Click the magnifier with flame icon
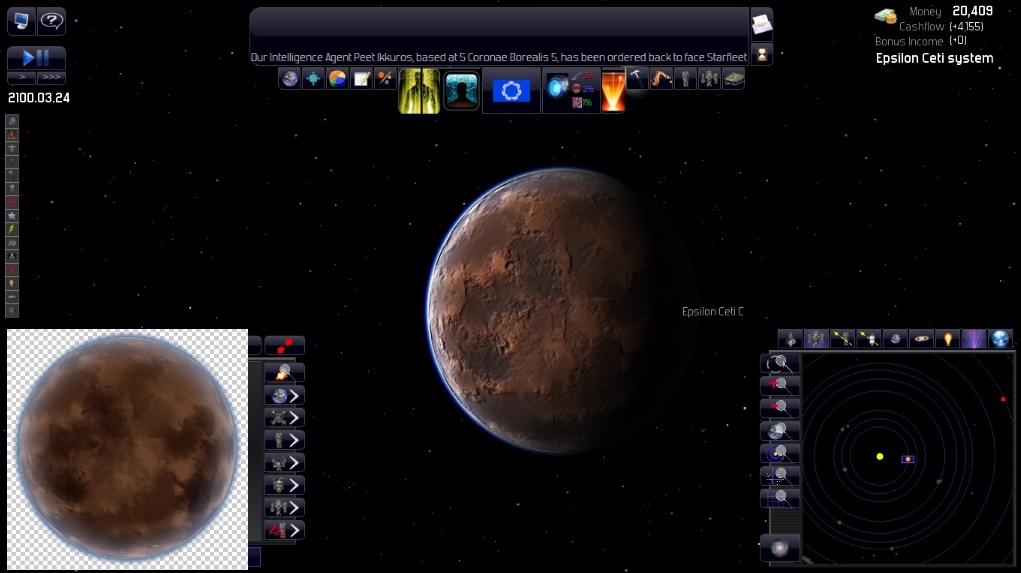The width and height of the screenshot is (1021, 573). coord(285,372)
